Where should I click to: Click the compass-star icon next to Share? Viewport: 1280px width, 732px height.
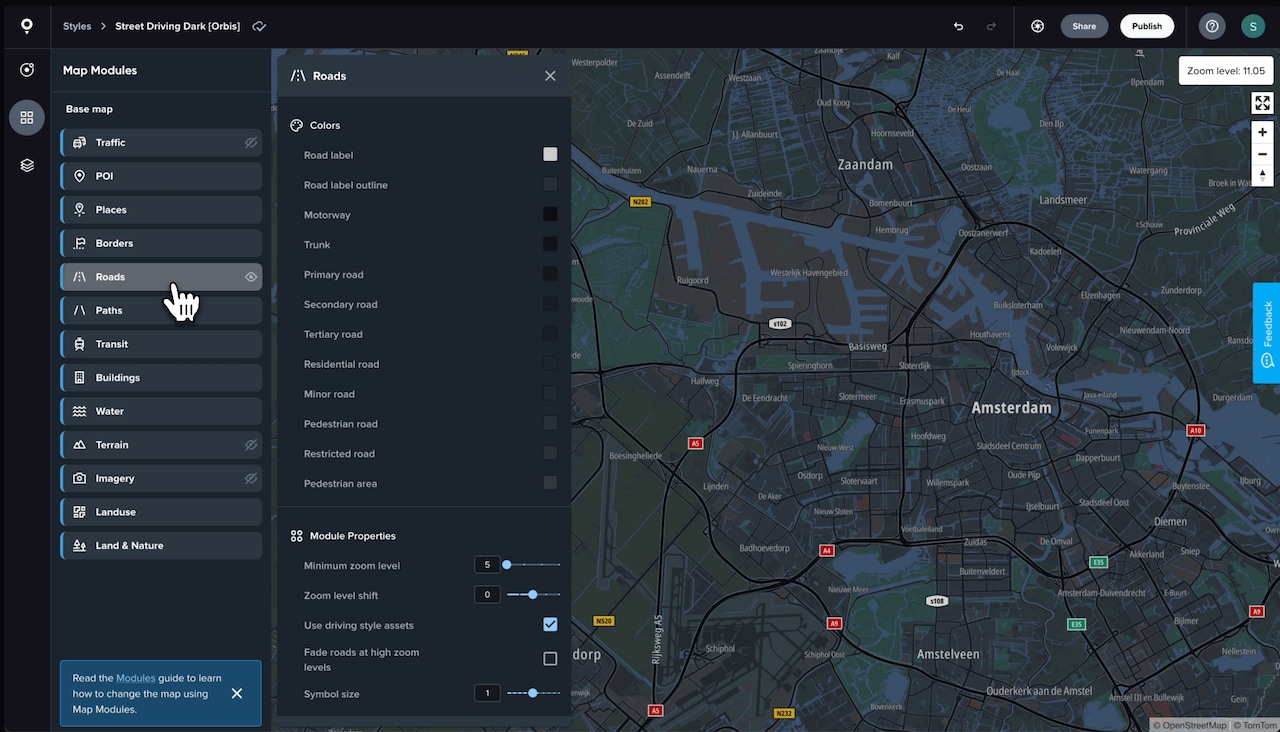click(x=1037, y=26)
